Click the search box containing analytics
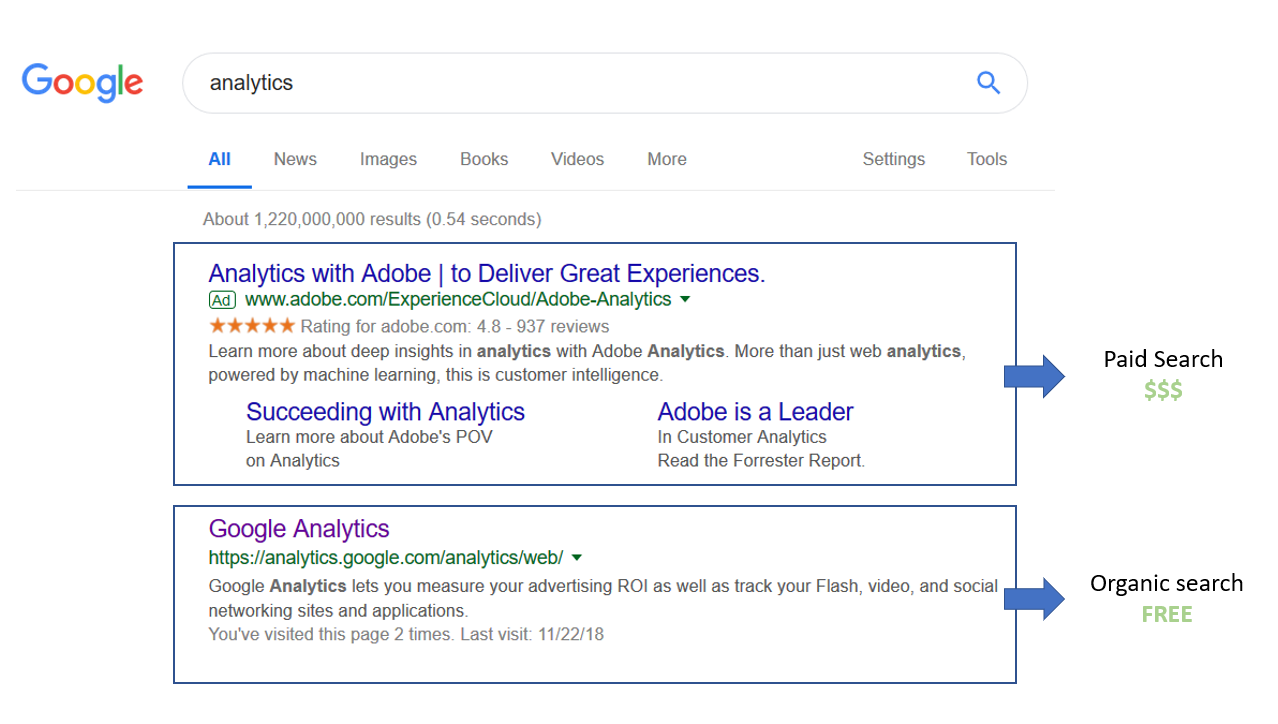The height and width of the screenshot is (724, 1278). [604, 83]
